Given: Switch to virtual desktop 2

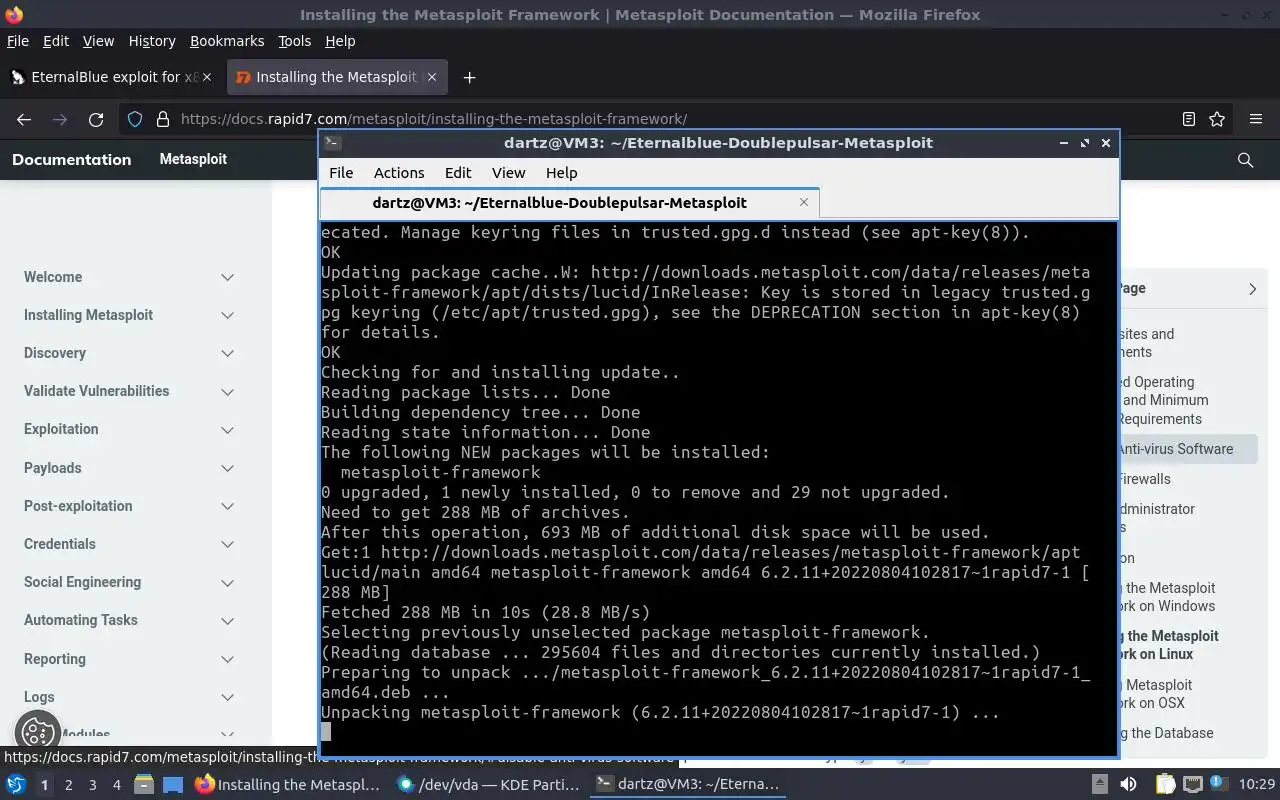Looking at the screenshot, I should 68,785.
